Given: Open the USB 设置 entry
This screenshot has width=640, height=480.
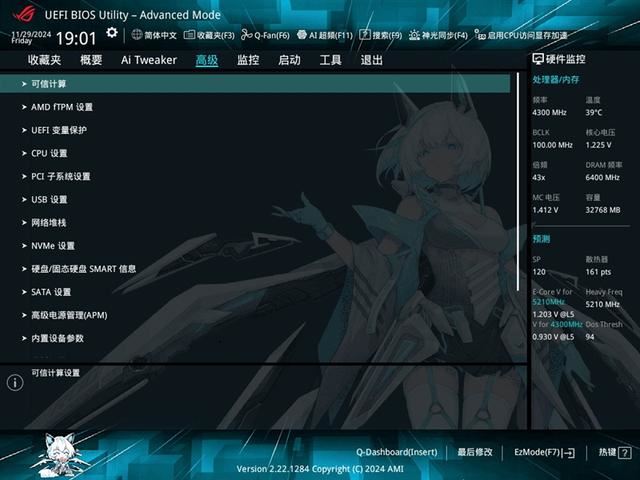Looking at the screenshot, I should [49, 200].
